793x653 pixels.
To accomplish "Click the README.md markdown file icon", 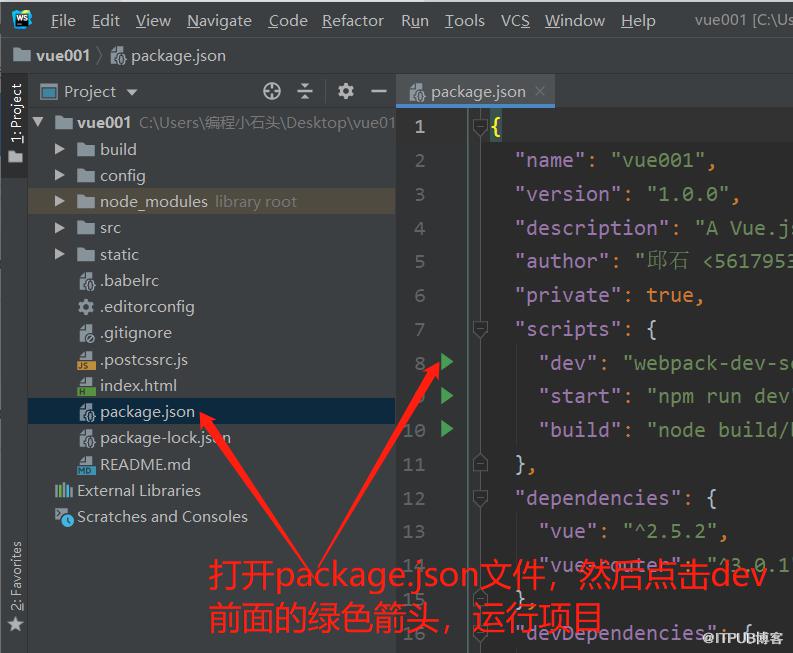I will pyautogui.click(x=86, y=465).
